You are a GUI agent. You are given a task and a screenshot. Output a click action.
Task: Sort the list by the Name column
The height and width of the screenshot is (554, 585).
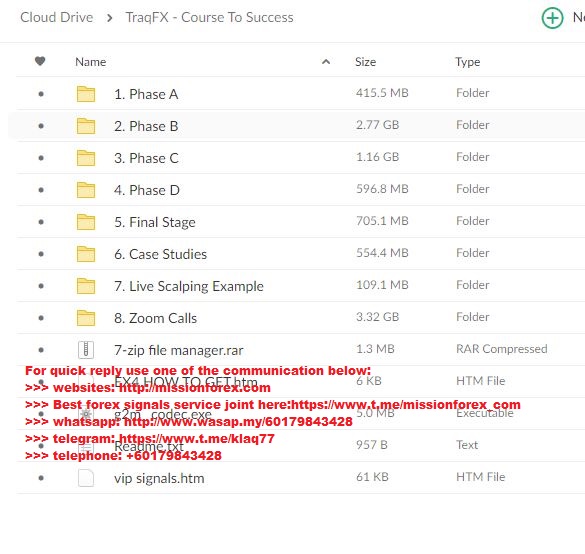91,62
